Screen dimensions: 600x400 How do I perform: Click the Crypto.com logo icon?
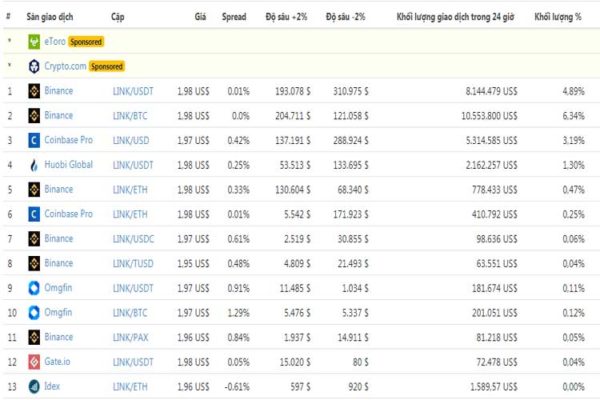point(34,66)
